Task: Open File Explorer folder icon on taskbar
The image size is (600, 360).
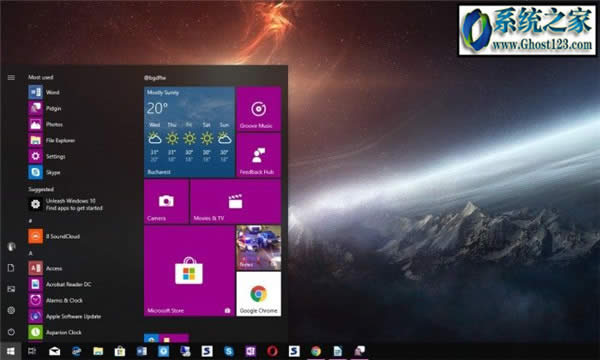Action: click(x=98, y=351)
